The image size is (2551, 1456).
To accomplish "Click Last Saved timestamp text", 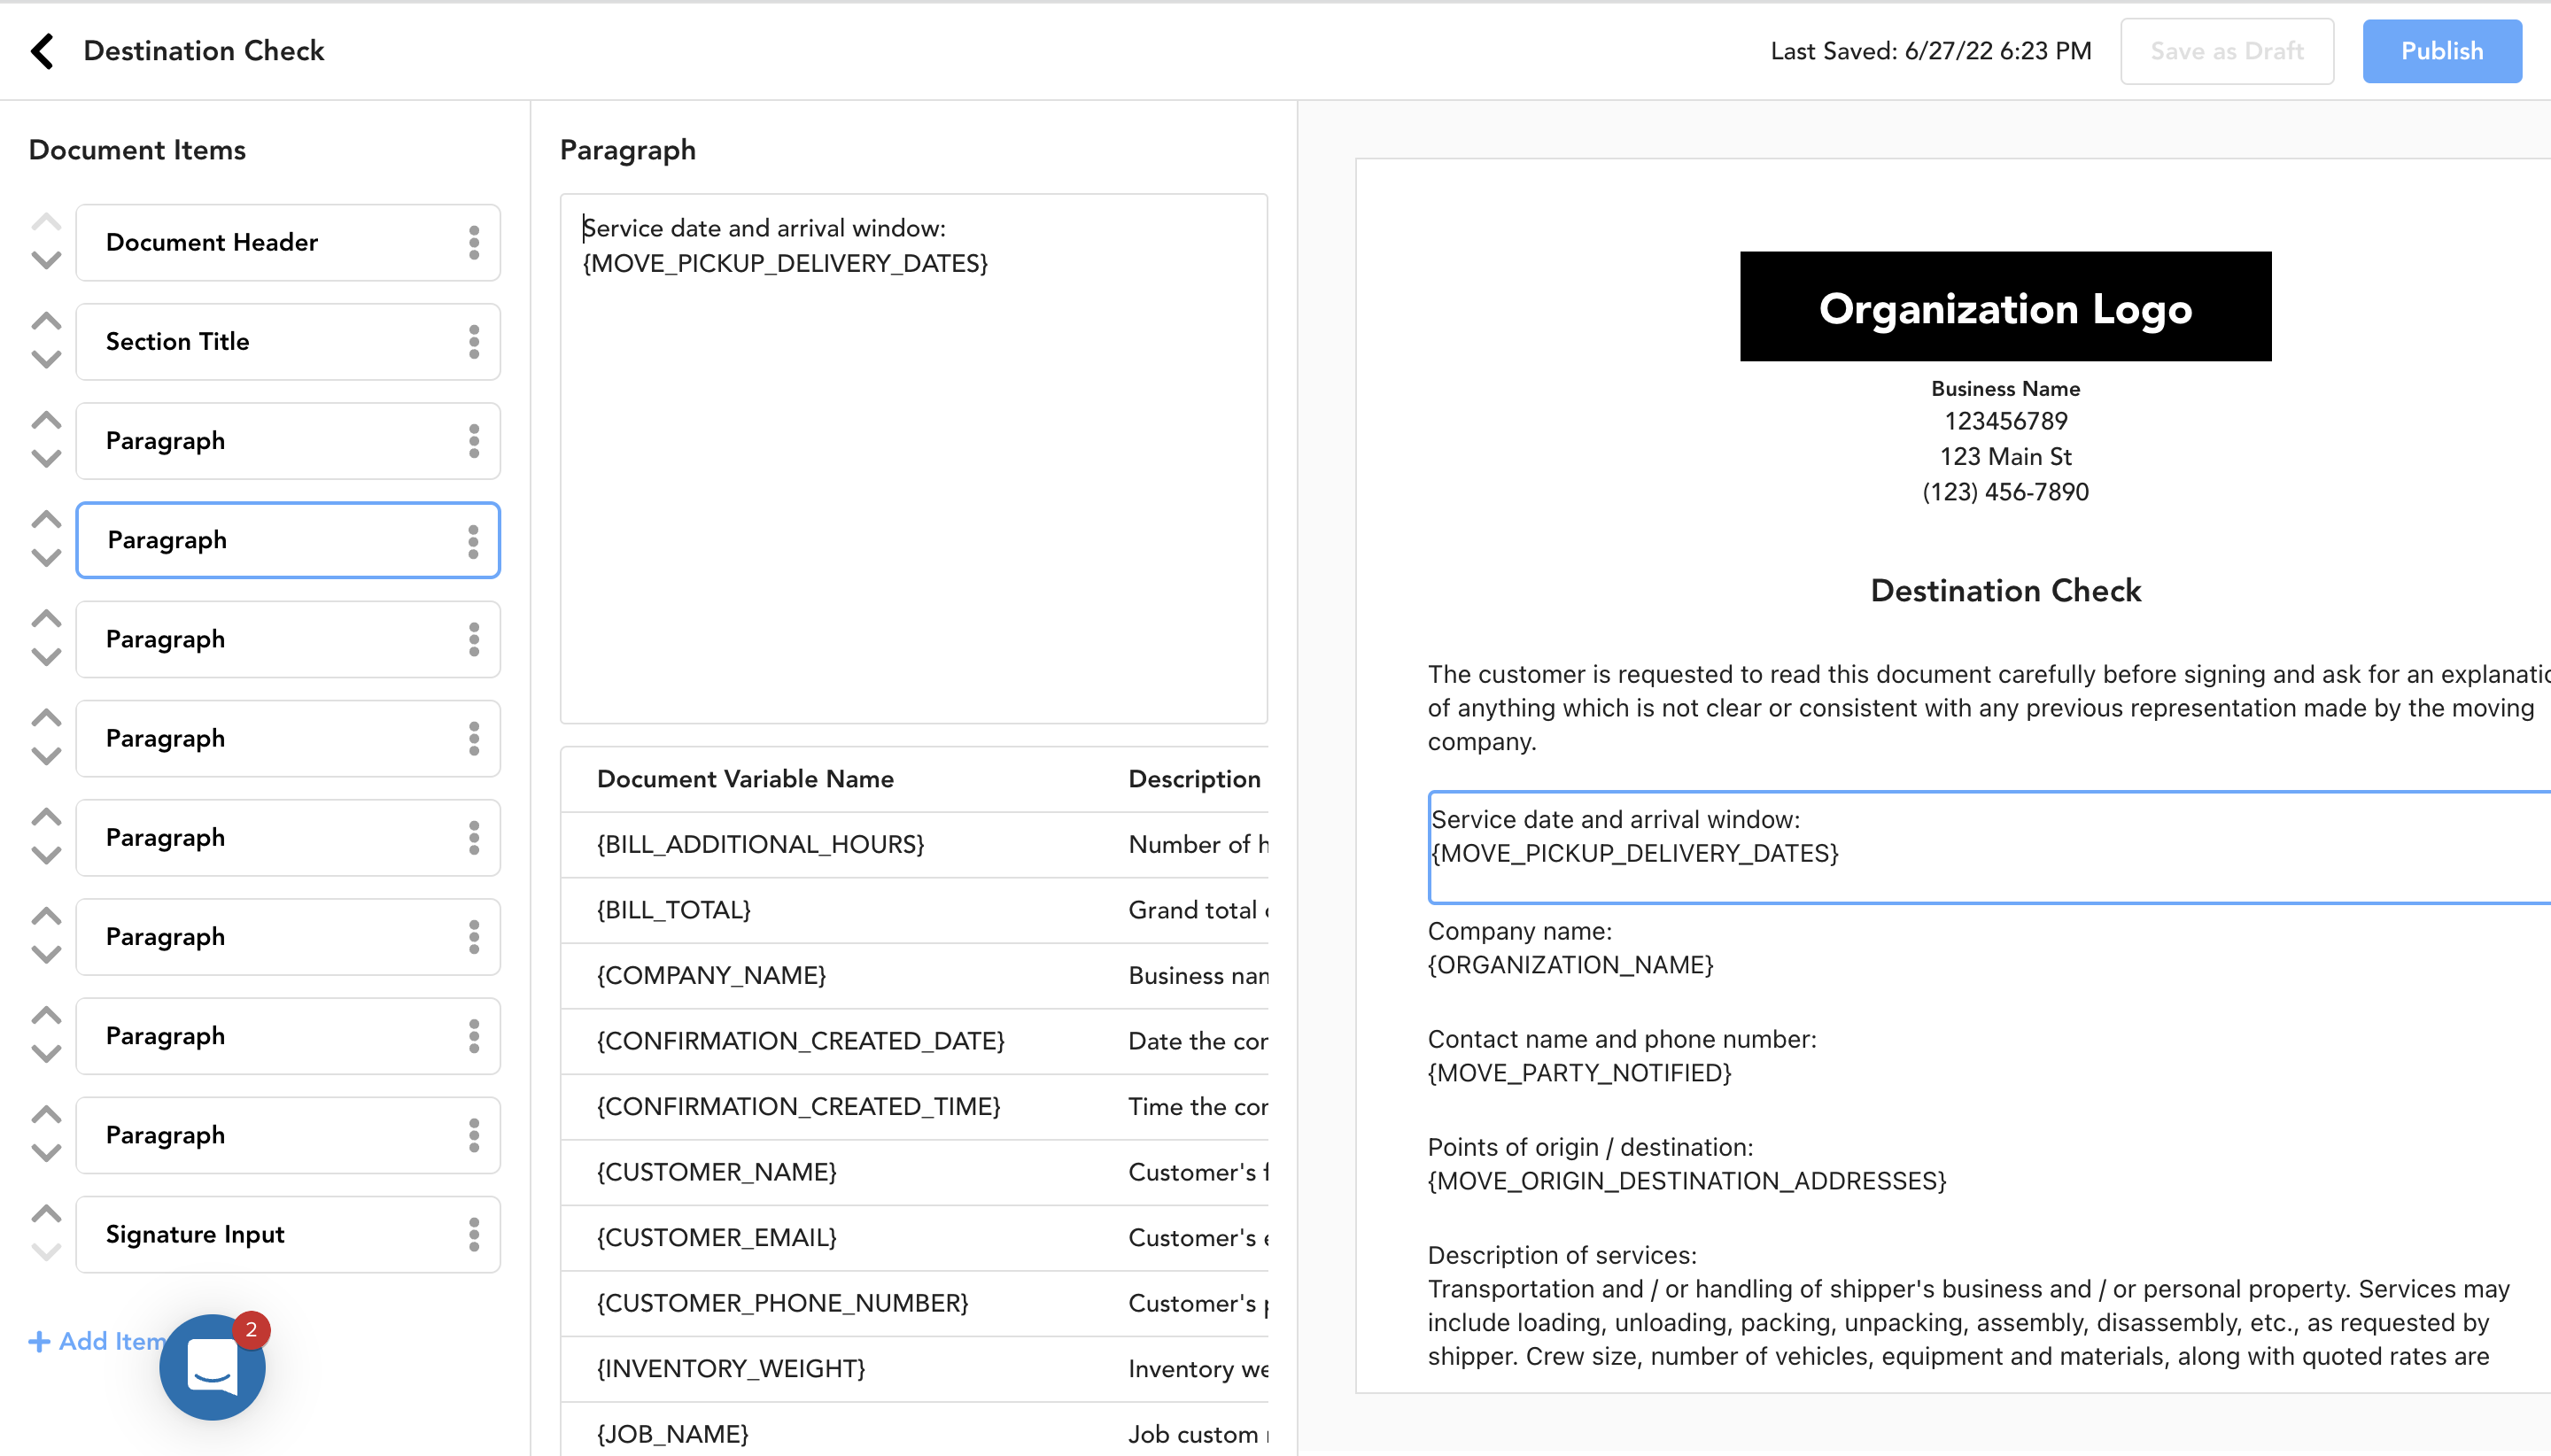I will tap(1930, 51).
